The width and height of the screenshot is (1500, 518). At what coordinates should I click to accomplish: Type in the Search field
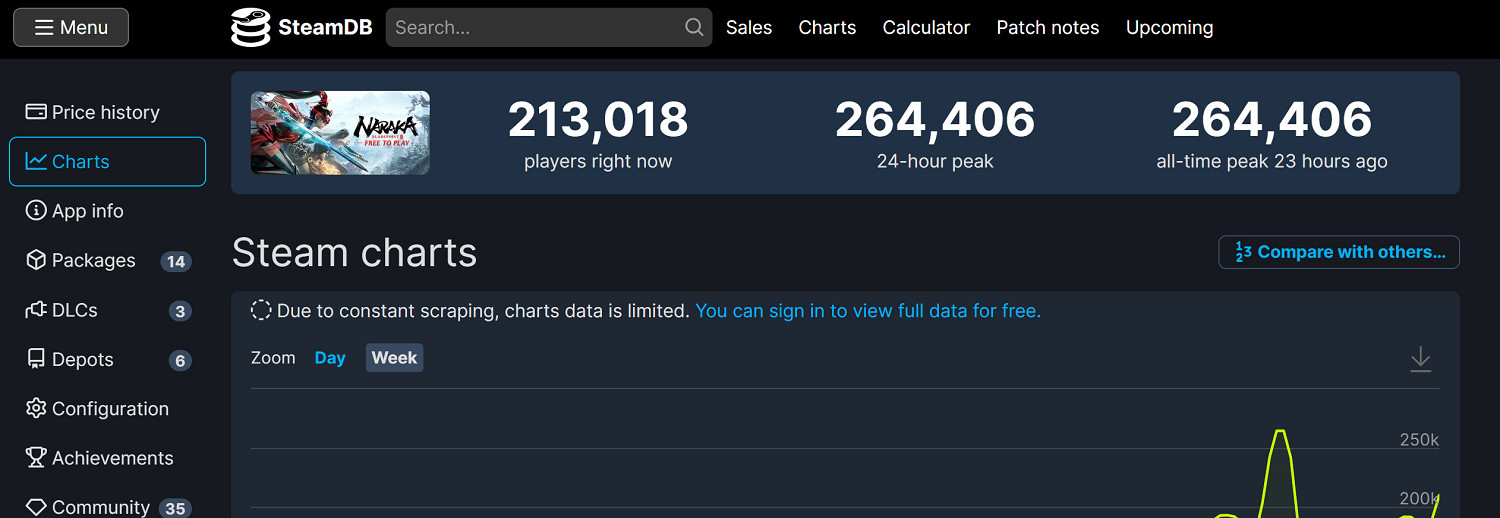coord(535,28)
